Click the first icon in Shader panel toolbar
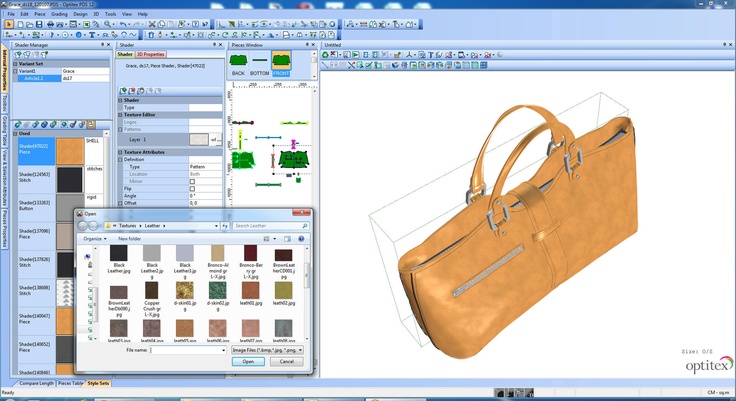 (x=123, y=91)
